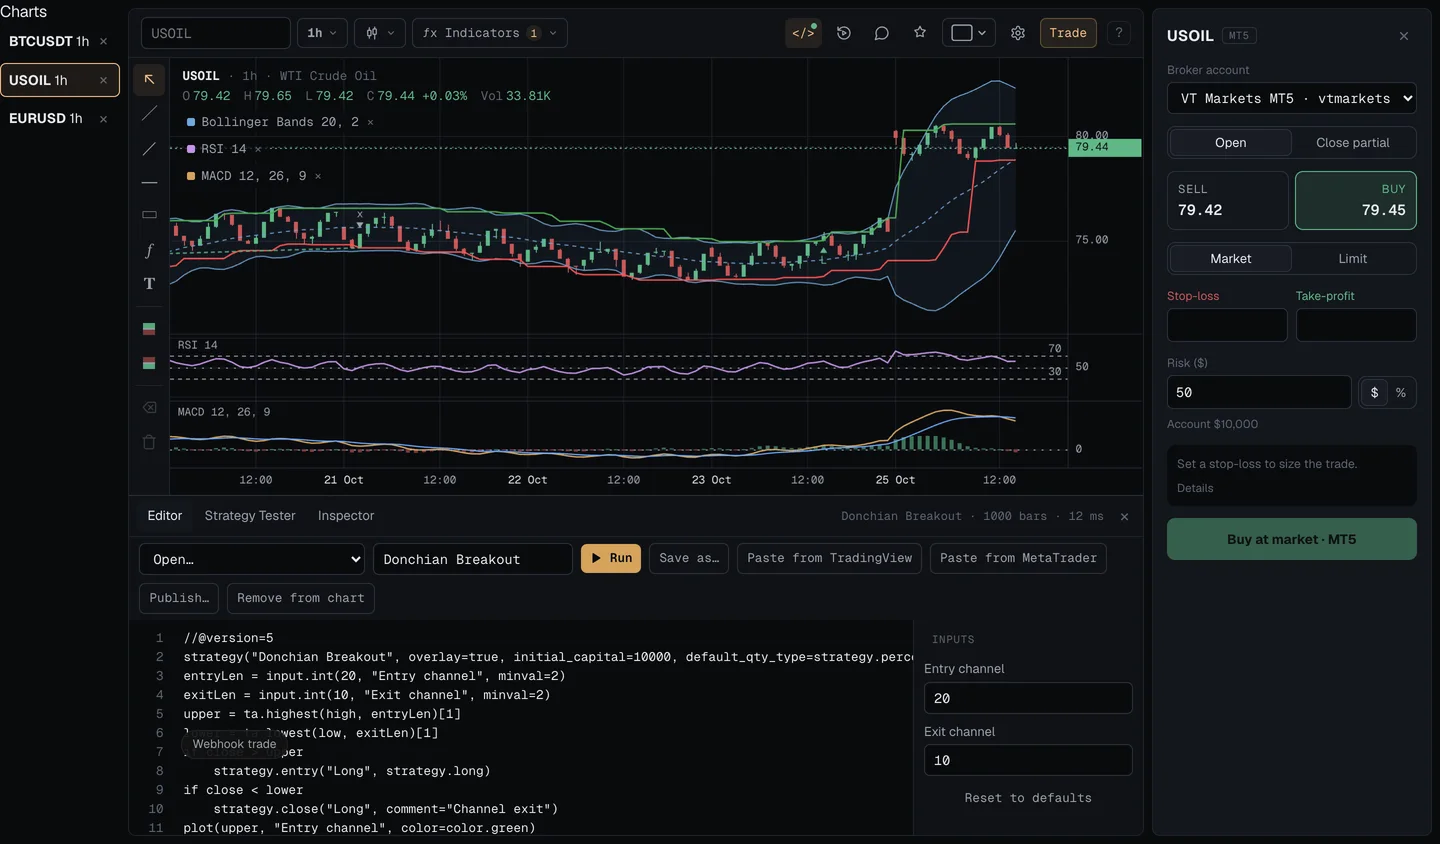Select the short position tool (red on top)

pyautogui.click(x=149, y=363)
